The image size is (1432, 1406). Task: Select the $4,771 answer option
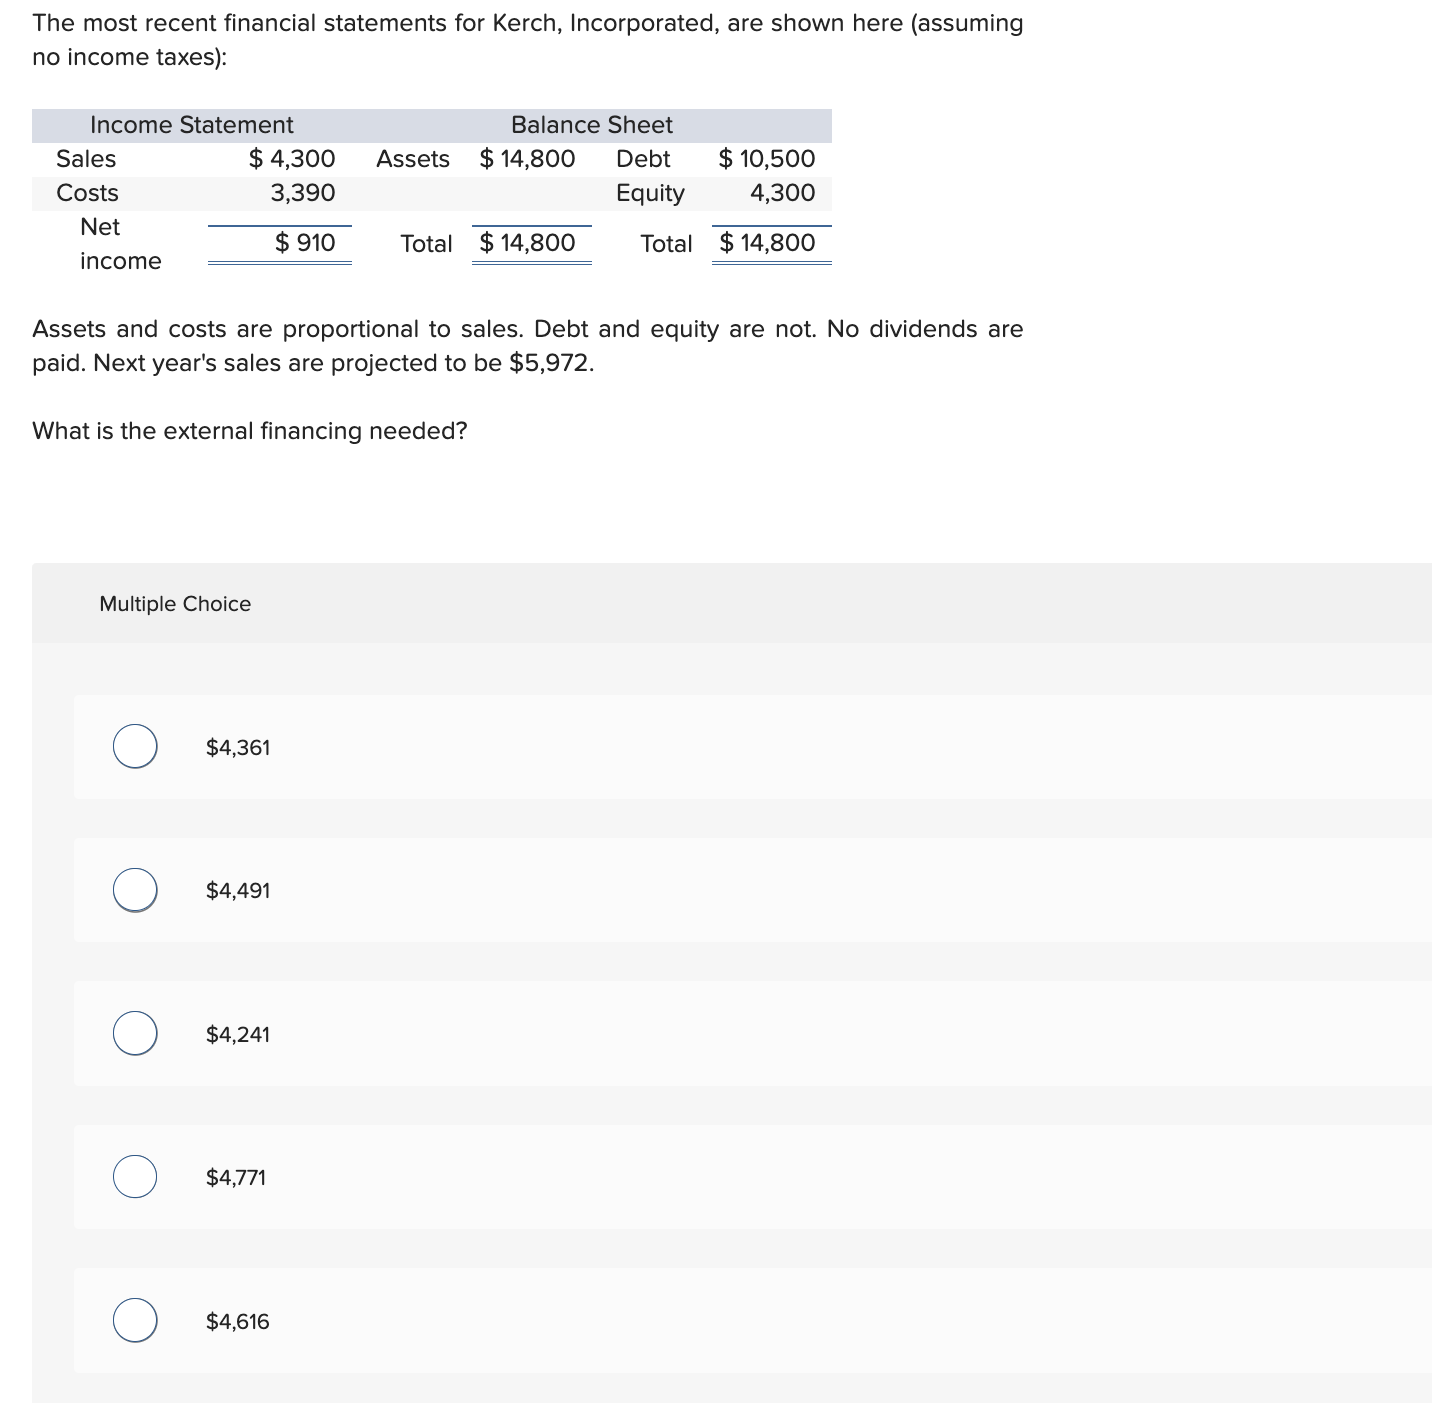[135, 1177]
